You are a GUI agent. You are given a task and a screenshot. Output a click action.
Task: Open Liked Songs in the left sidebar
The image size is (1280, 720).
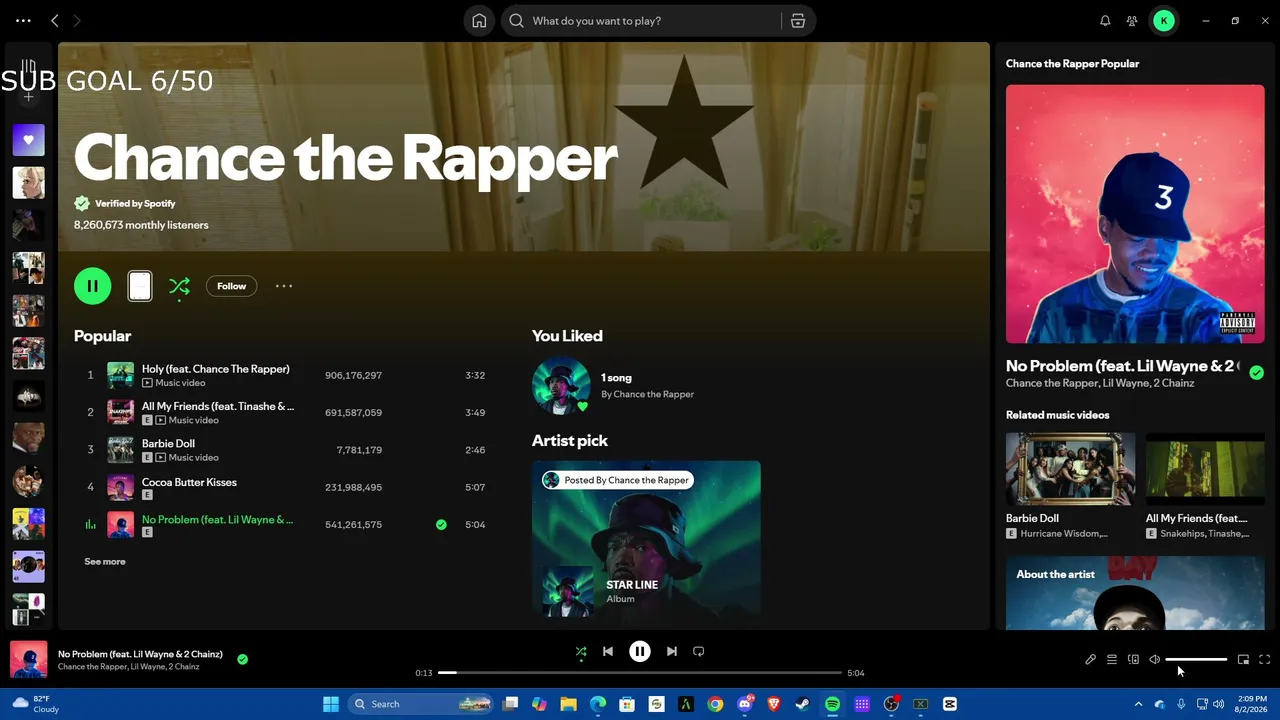click(28, 140)
